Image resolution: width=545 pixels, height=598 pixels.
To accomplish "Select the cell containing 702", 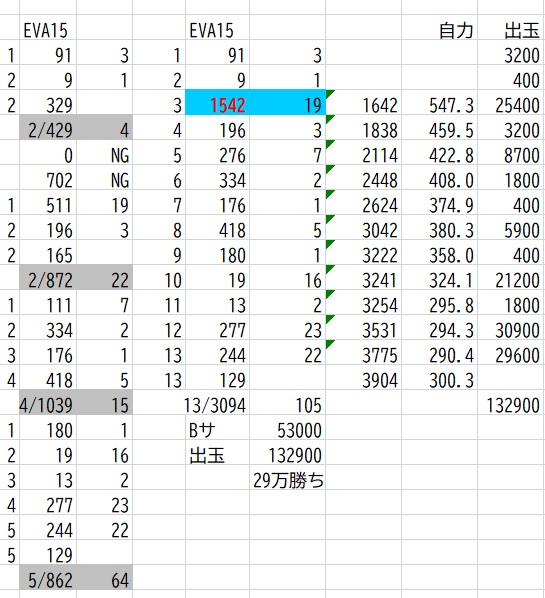I will pos(48,180).
